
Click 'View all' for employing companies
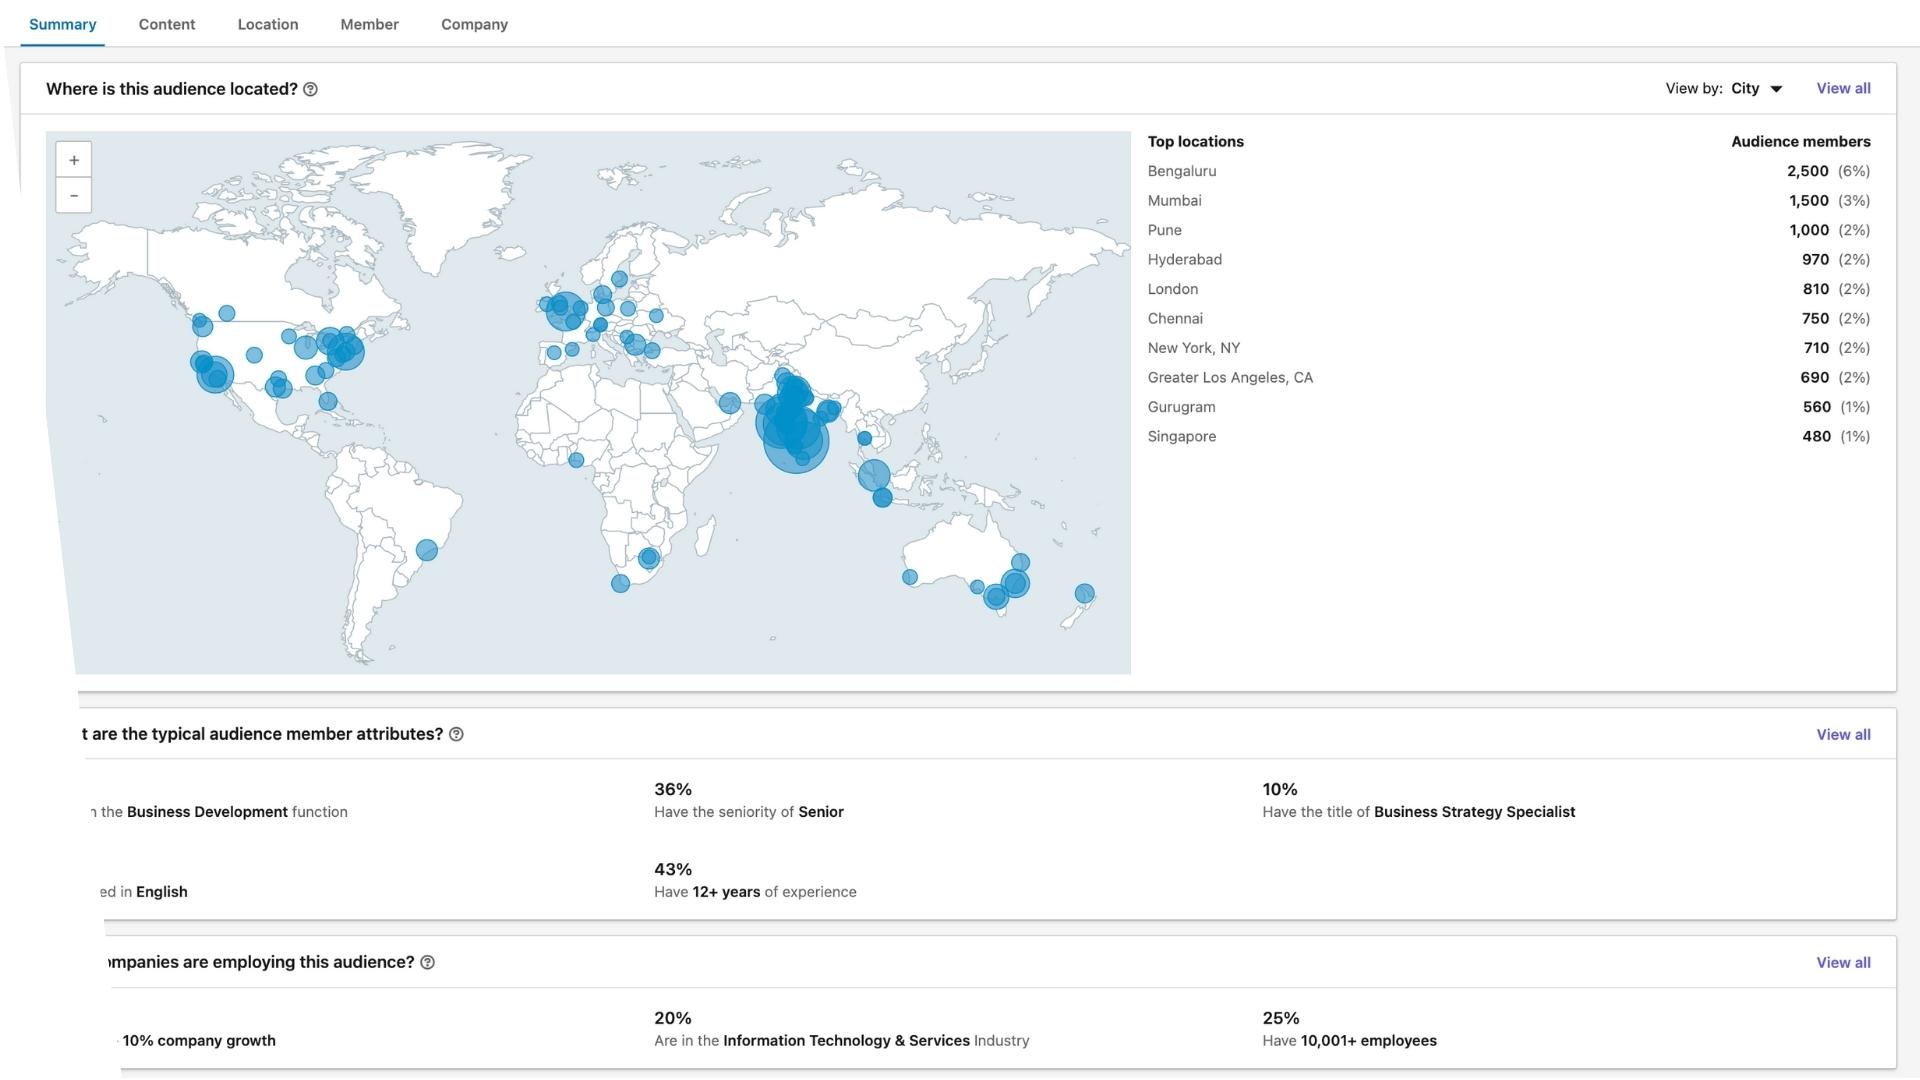click(1843, 962)
